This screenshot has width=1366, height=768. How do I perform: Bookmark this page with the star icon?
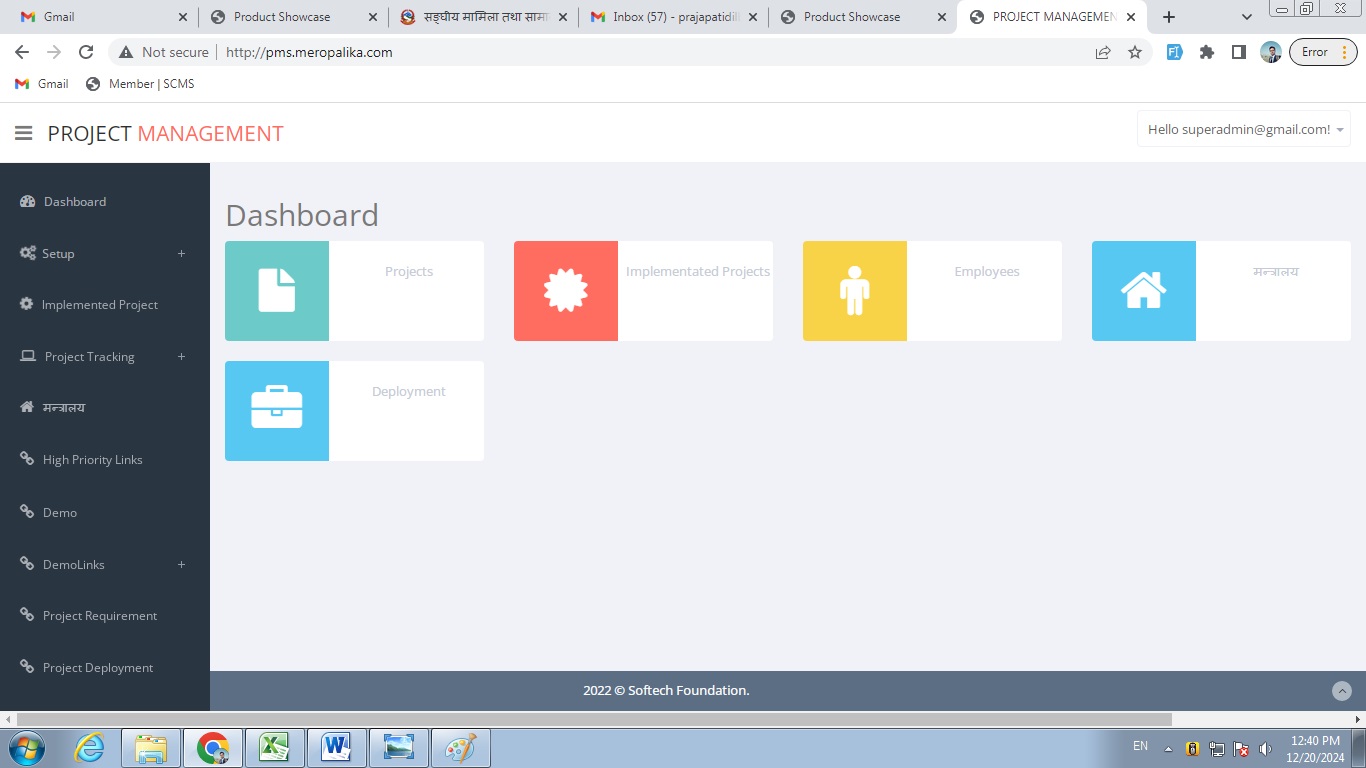click(1135, 52)
